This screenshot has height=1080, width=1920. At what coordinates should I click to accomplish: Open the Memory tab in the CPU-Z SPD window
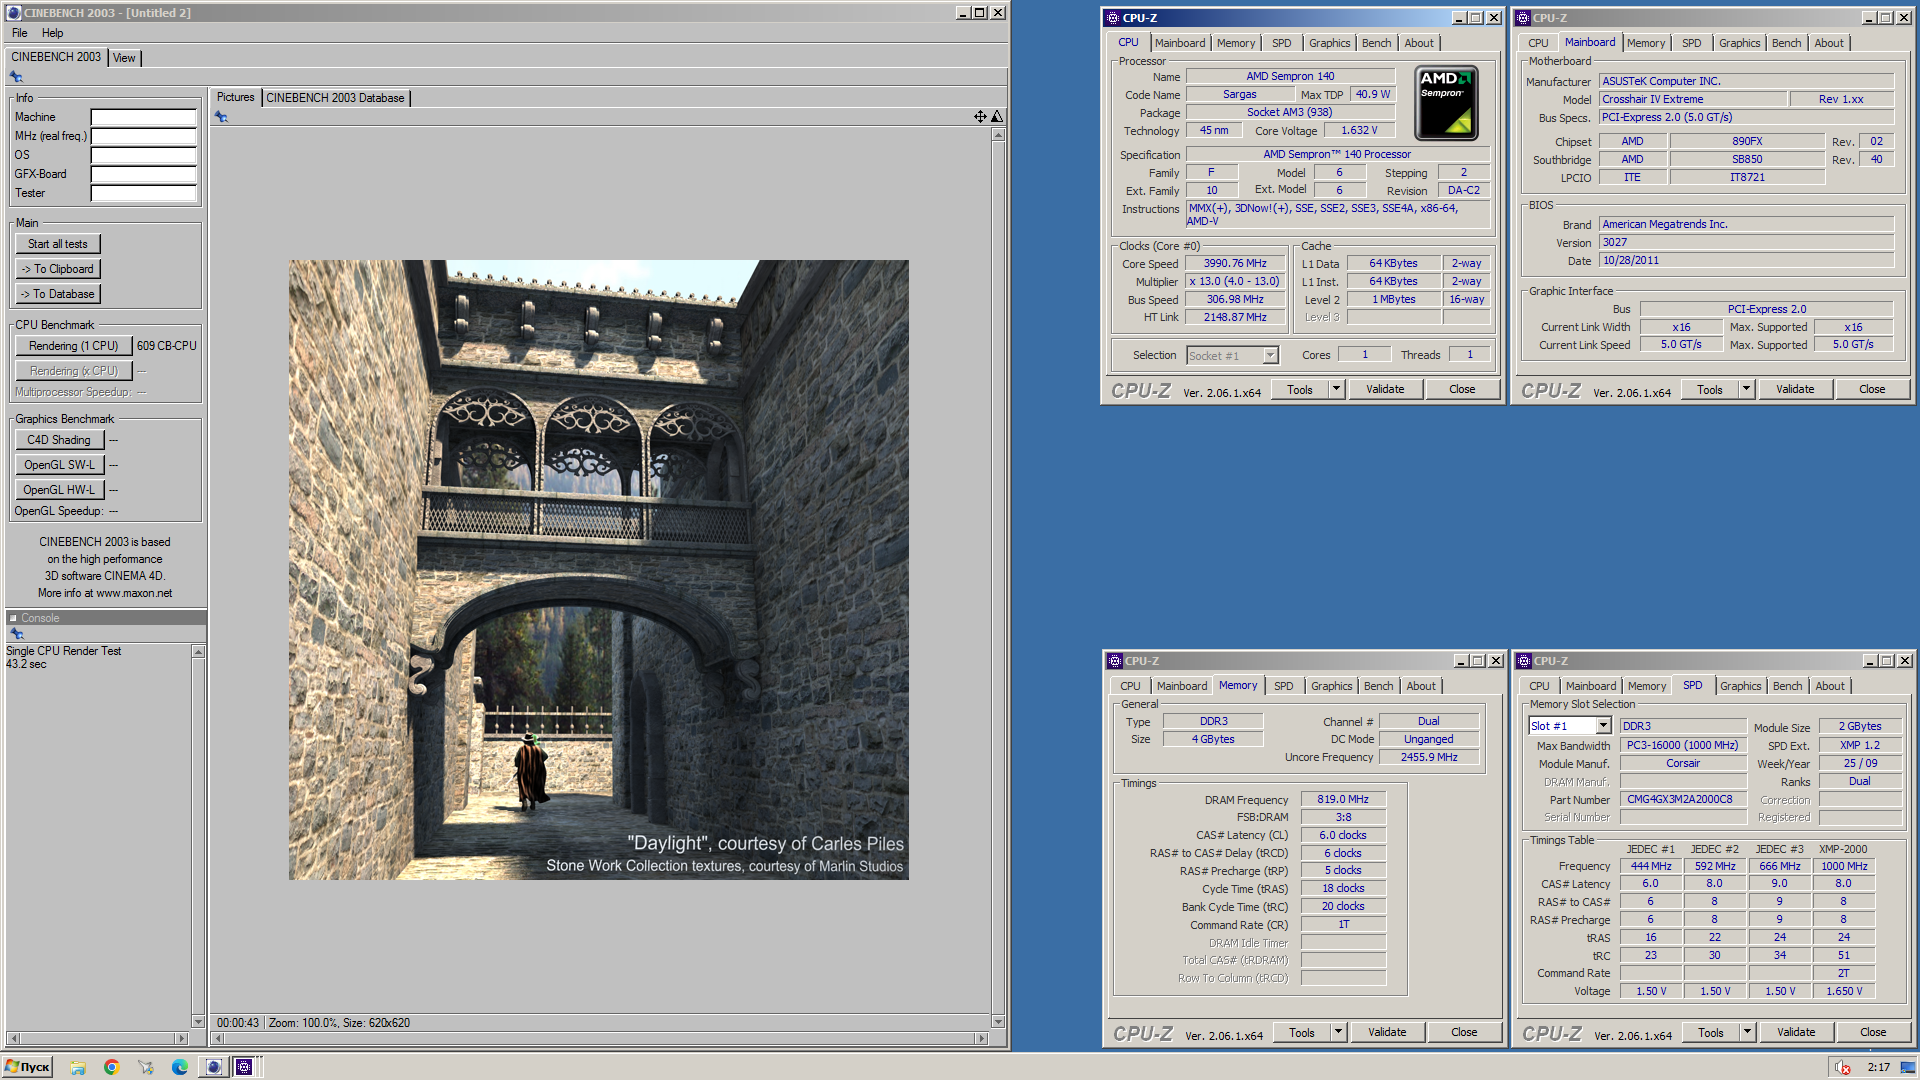[1647, 686]
